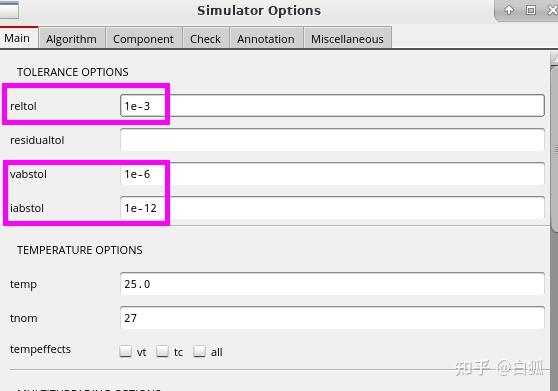Screen dimensions: 558x391
Task: Open the Miscellaneous tab
Action: click(347, 38)
